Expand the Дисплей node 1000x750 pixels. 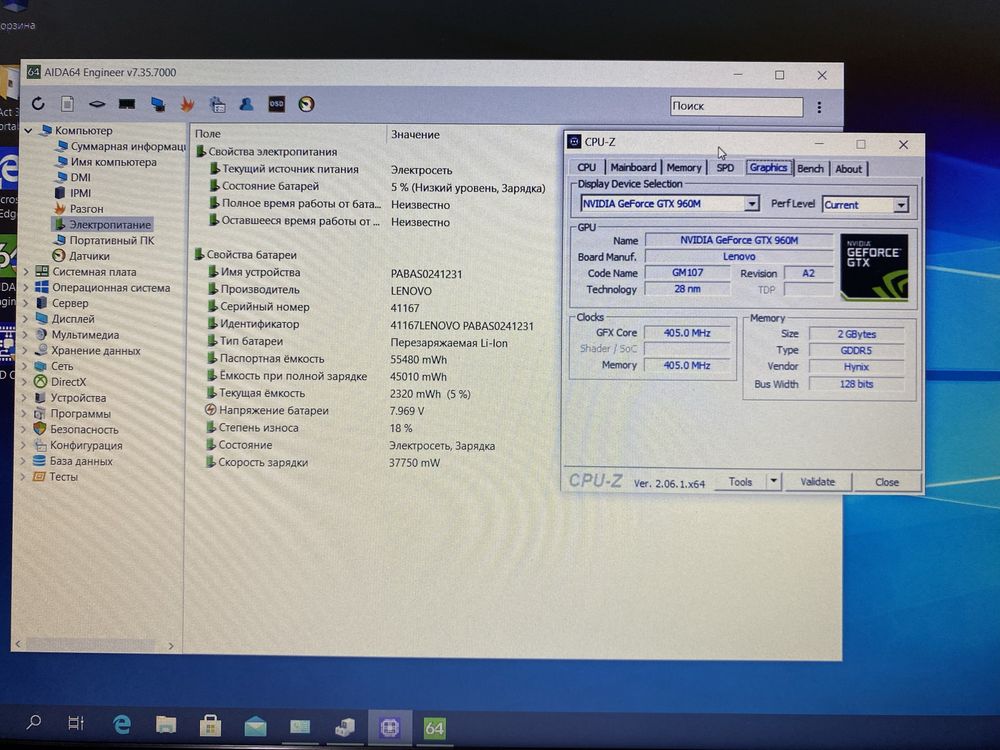point(26,319)
